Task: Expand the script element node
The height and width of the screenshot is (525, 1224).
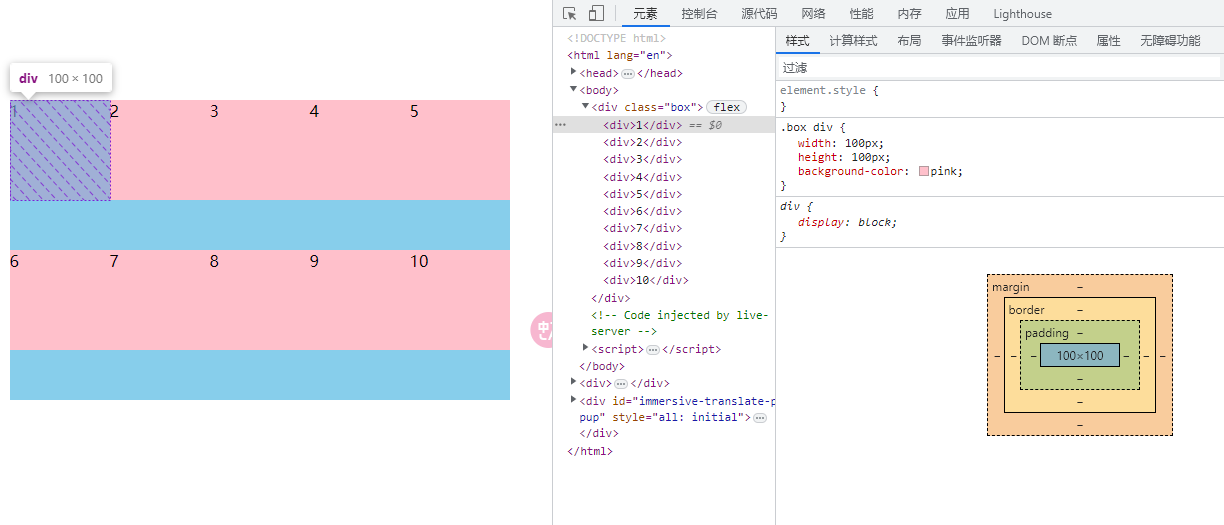Action: 586,348
